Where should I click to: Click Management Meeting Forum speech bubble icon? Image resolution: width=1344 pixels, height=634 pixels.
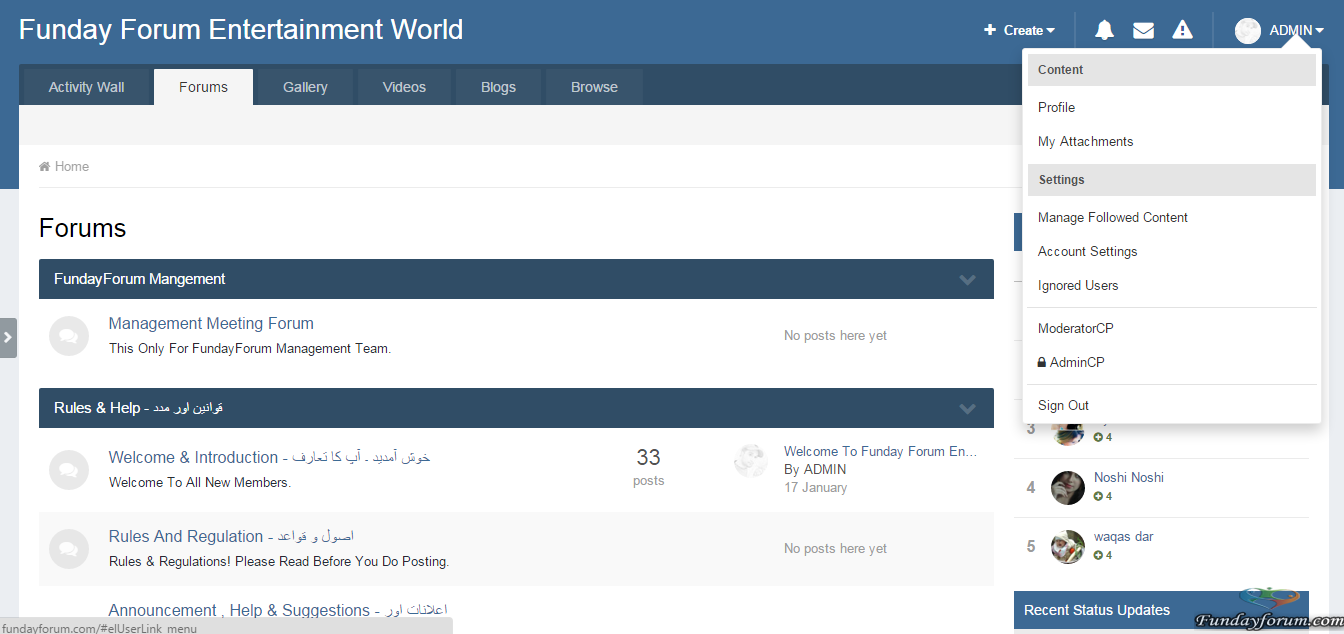coord(69,336)
